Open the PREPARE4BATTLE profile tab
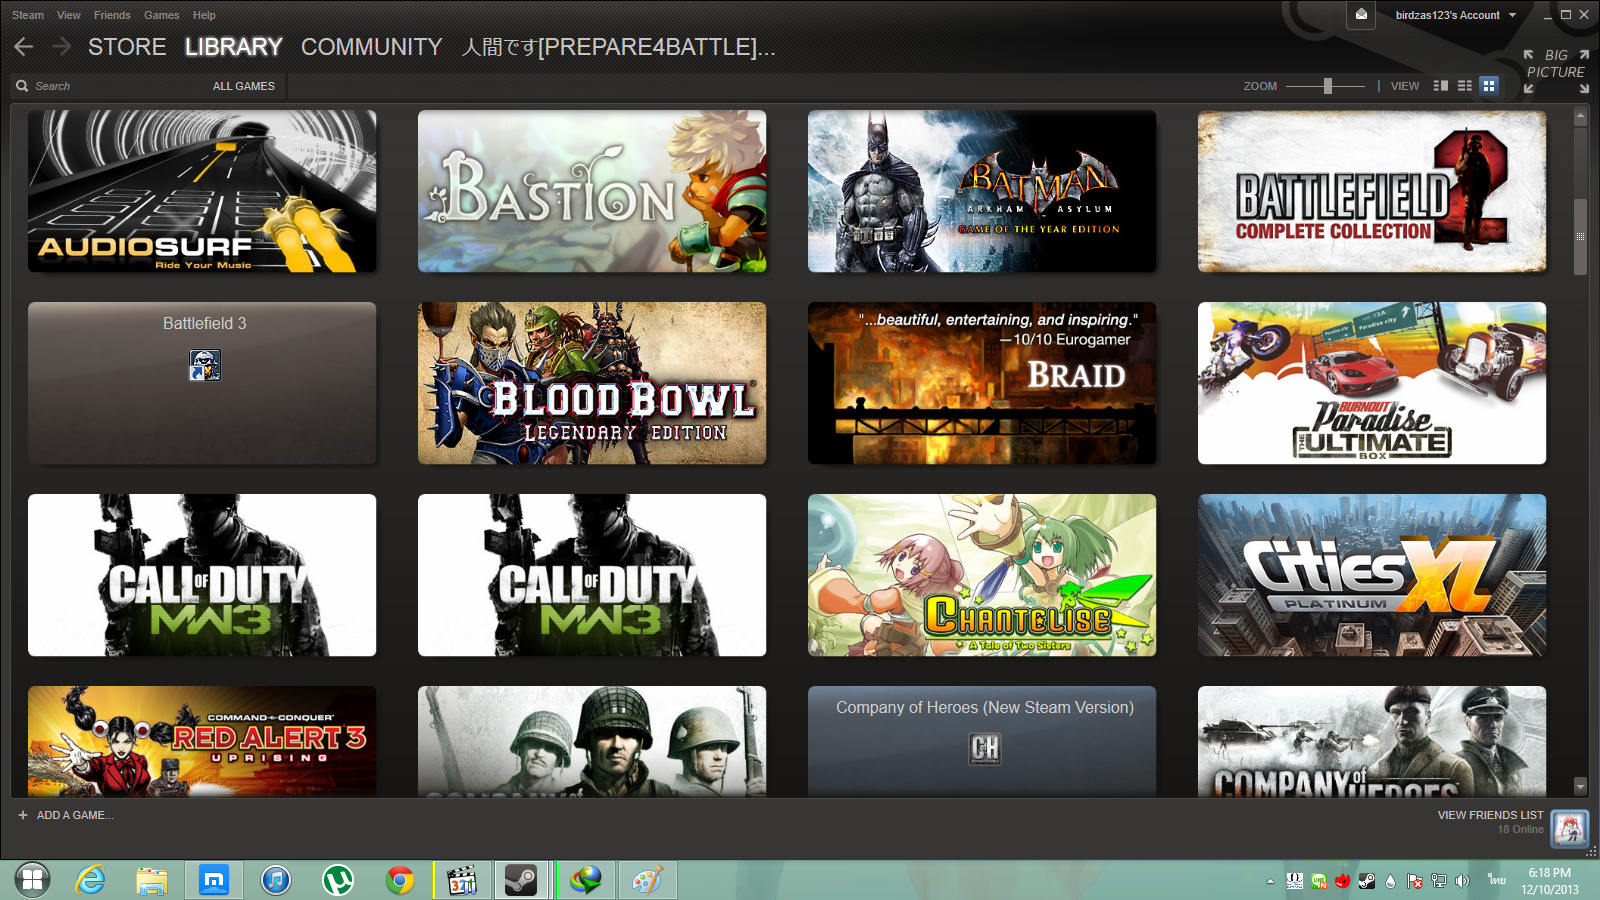 (x=618, y=47)
